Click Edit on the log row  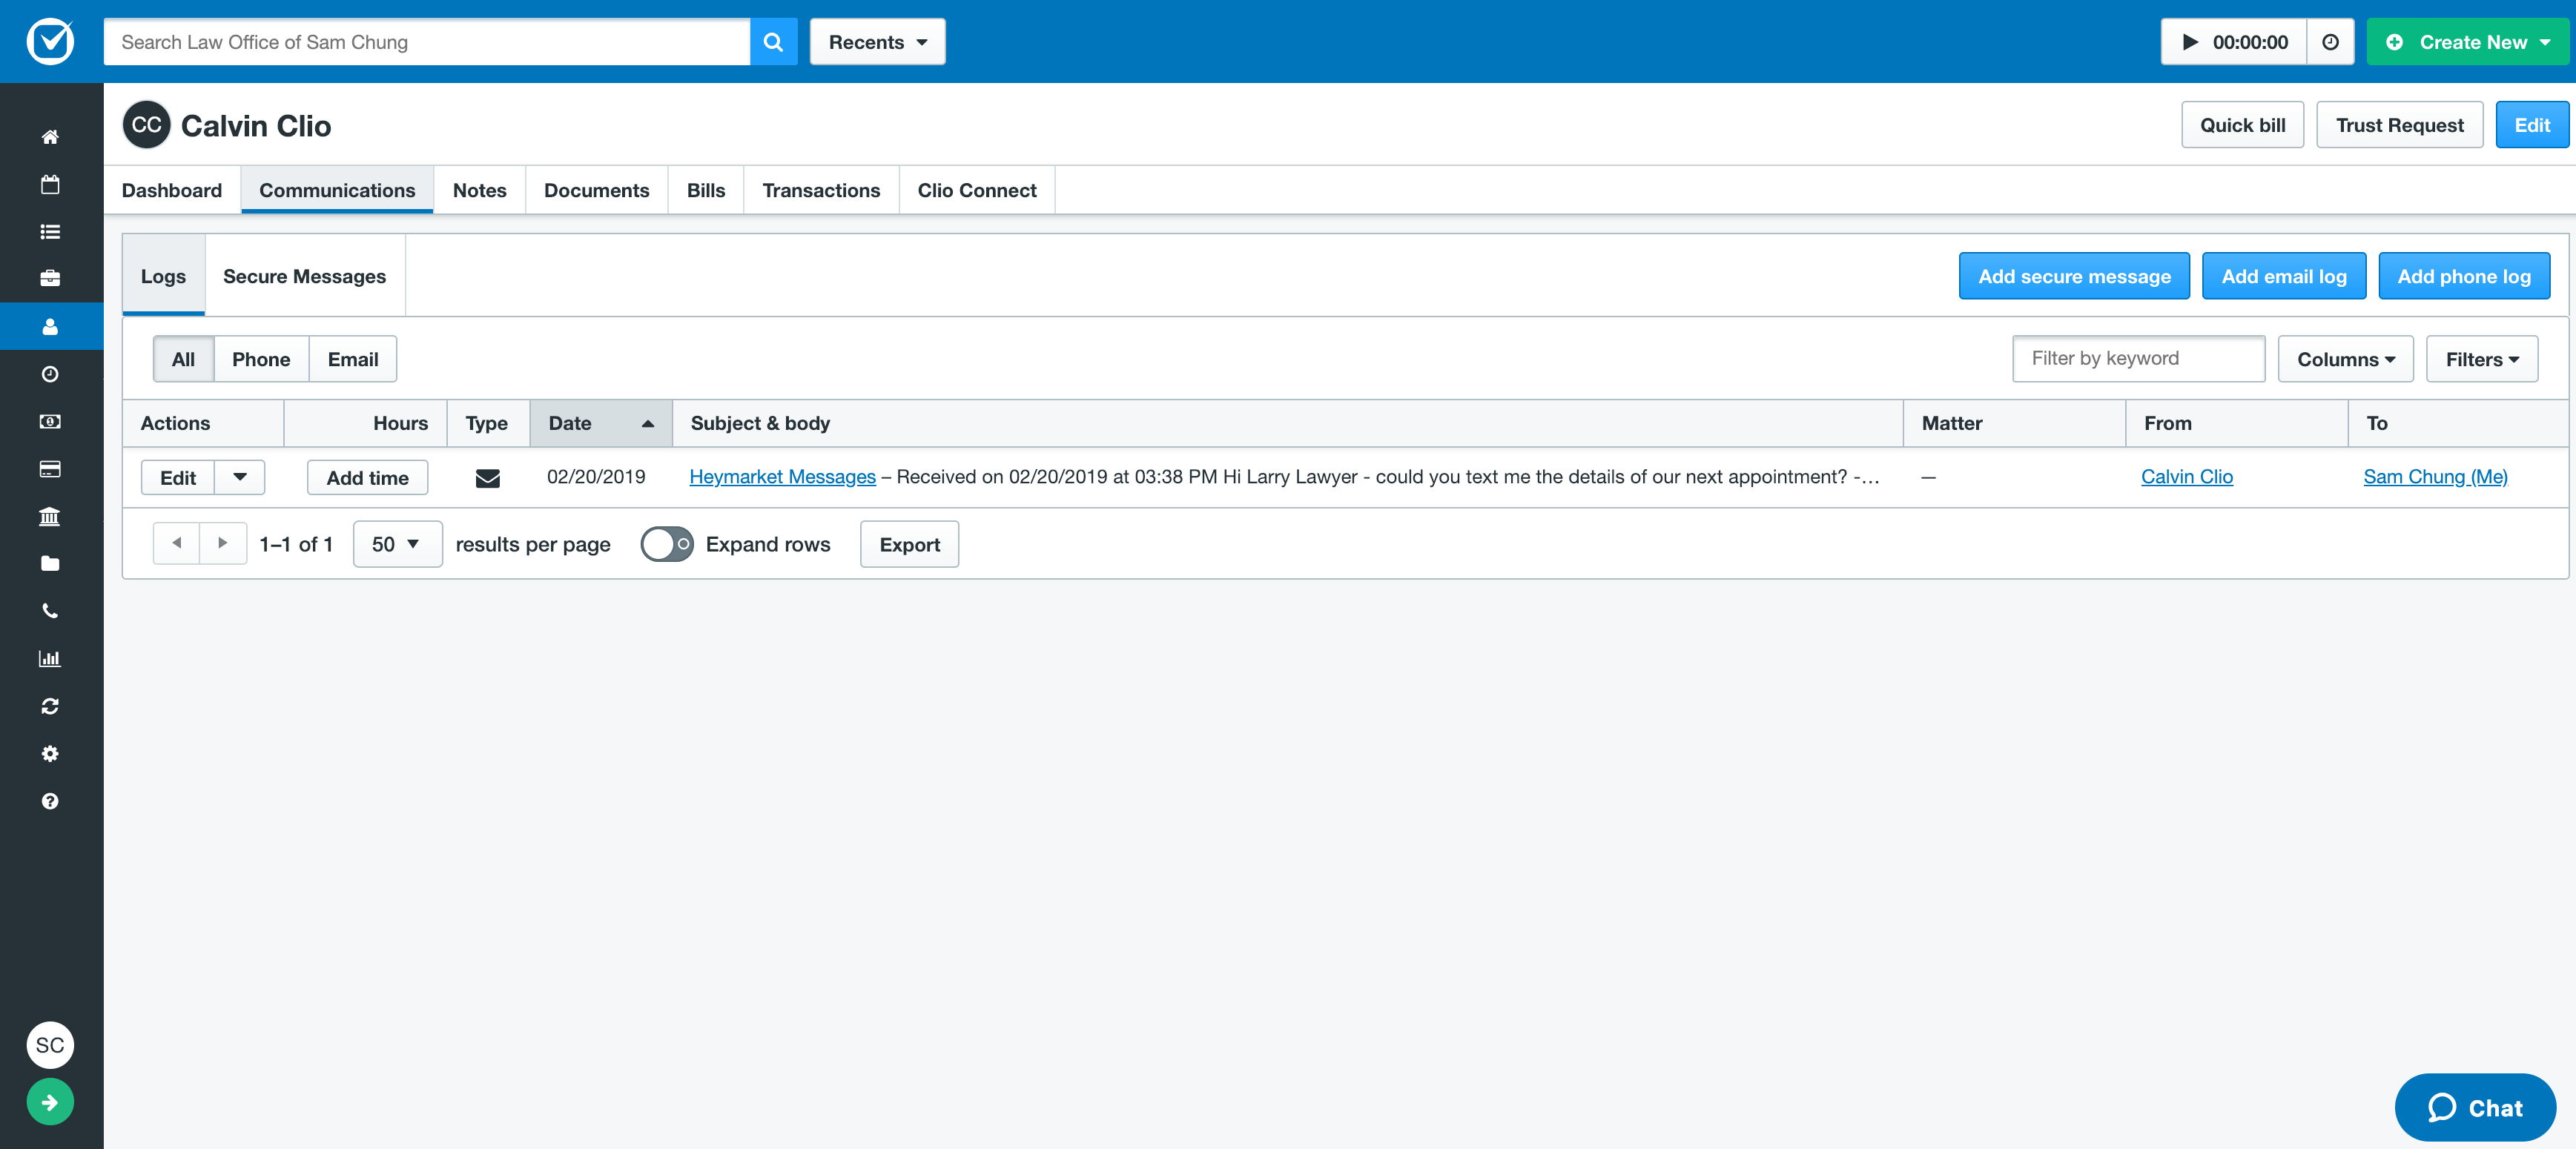(178, 477)
